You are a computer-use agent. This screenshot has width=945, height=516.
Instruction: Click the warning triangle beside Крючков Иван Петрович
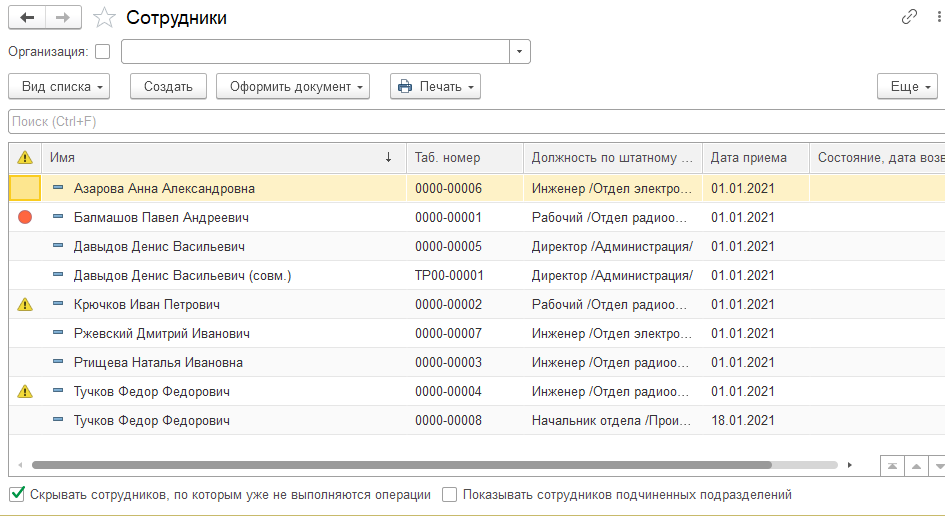point(25,304)
